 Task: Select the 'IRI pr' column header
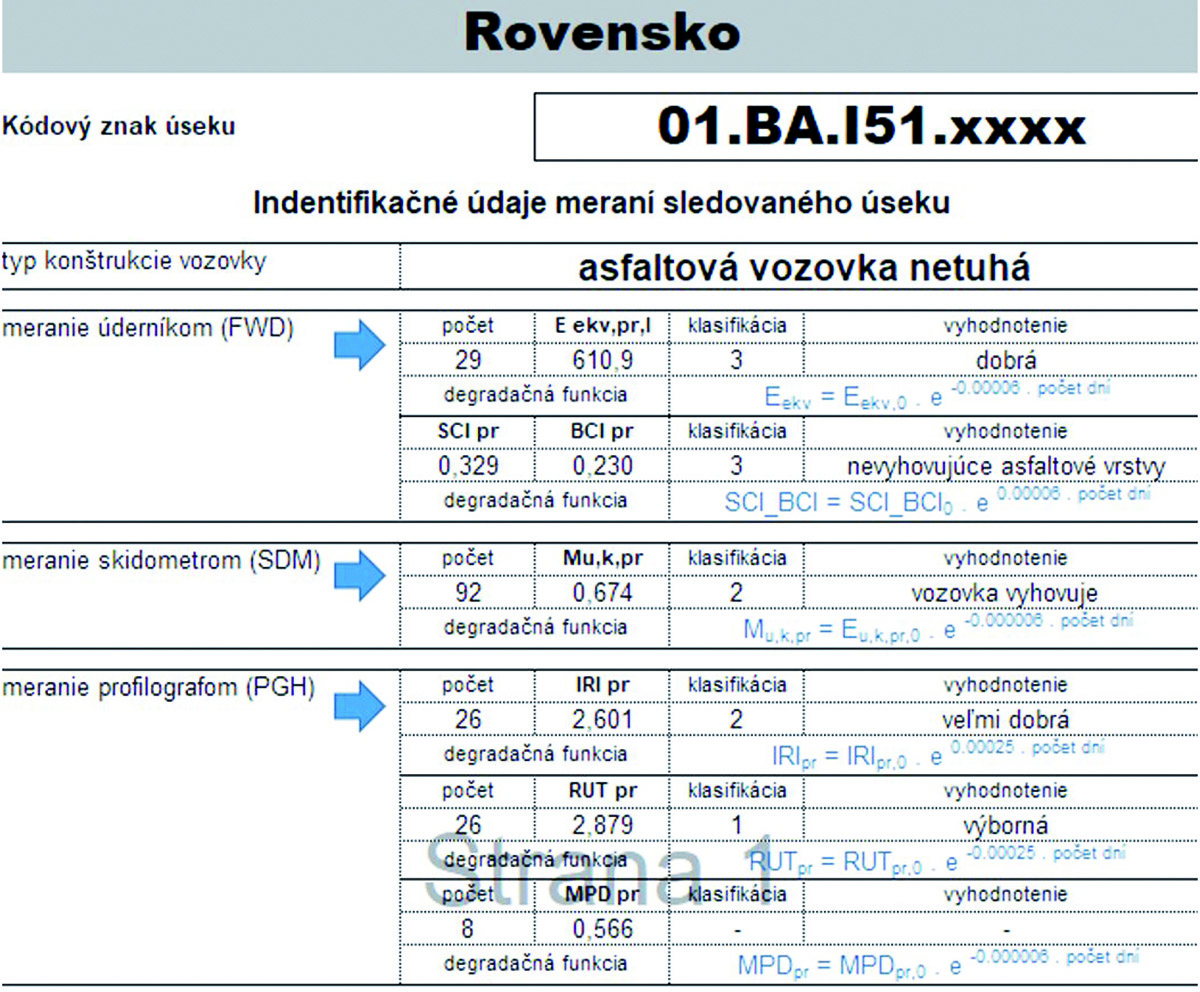coord(601,685)
